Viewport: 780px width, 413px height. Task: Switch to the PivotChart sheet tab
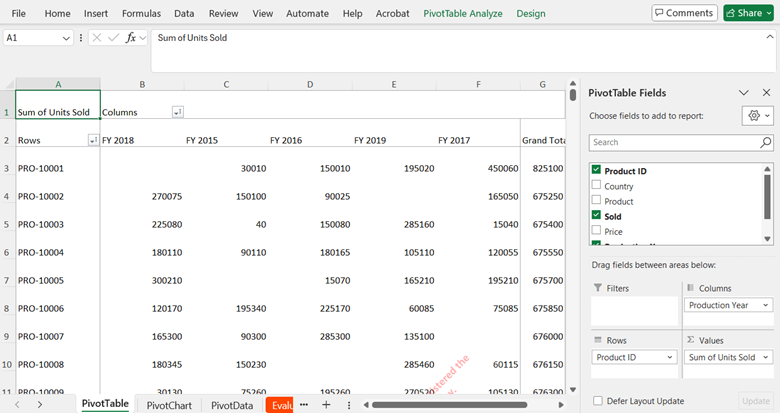click(x=169, y=405)
